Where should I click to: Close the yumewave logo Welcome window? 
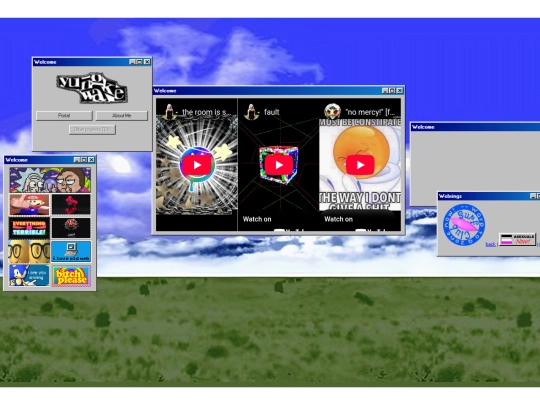coord(147,62)
